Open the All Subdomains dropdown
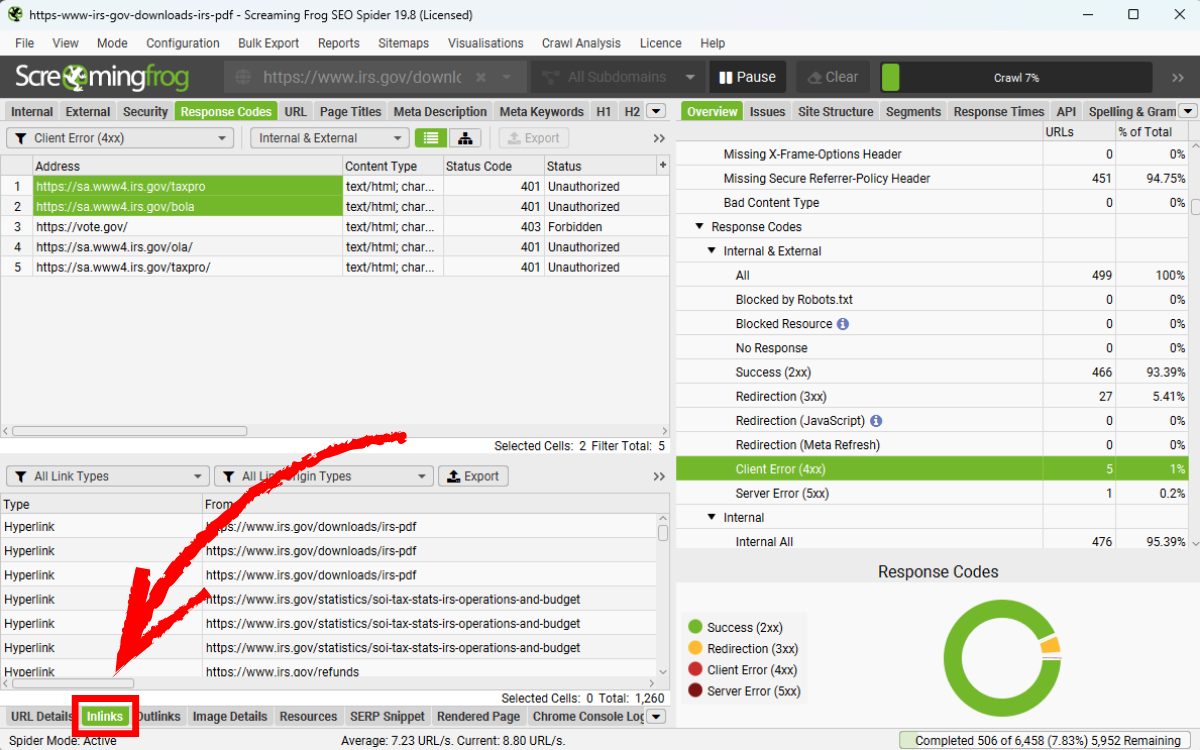1200x750 pixels. pyautogui.click(x=617, y=77)
